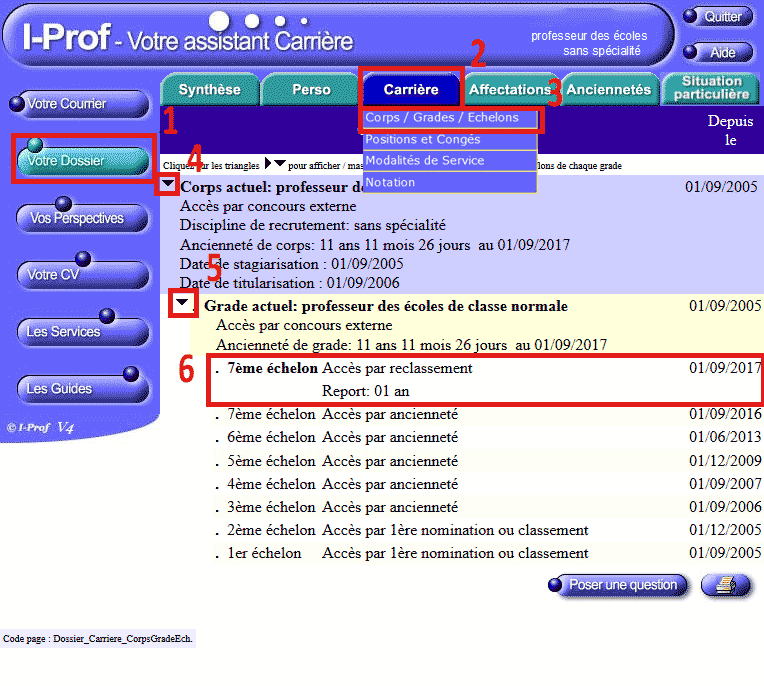
Task: Switch to the Perso tab
Action: click(311, 90)
